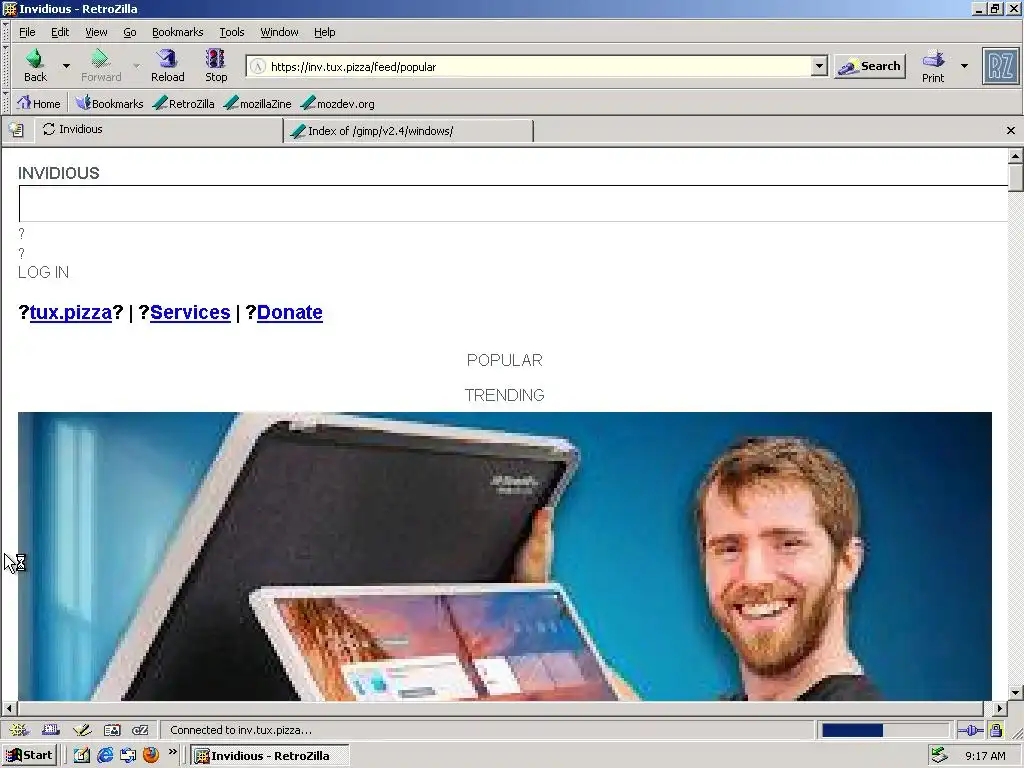Open Composer component icon in status bar

(x=82, y=730)
